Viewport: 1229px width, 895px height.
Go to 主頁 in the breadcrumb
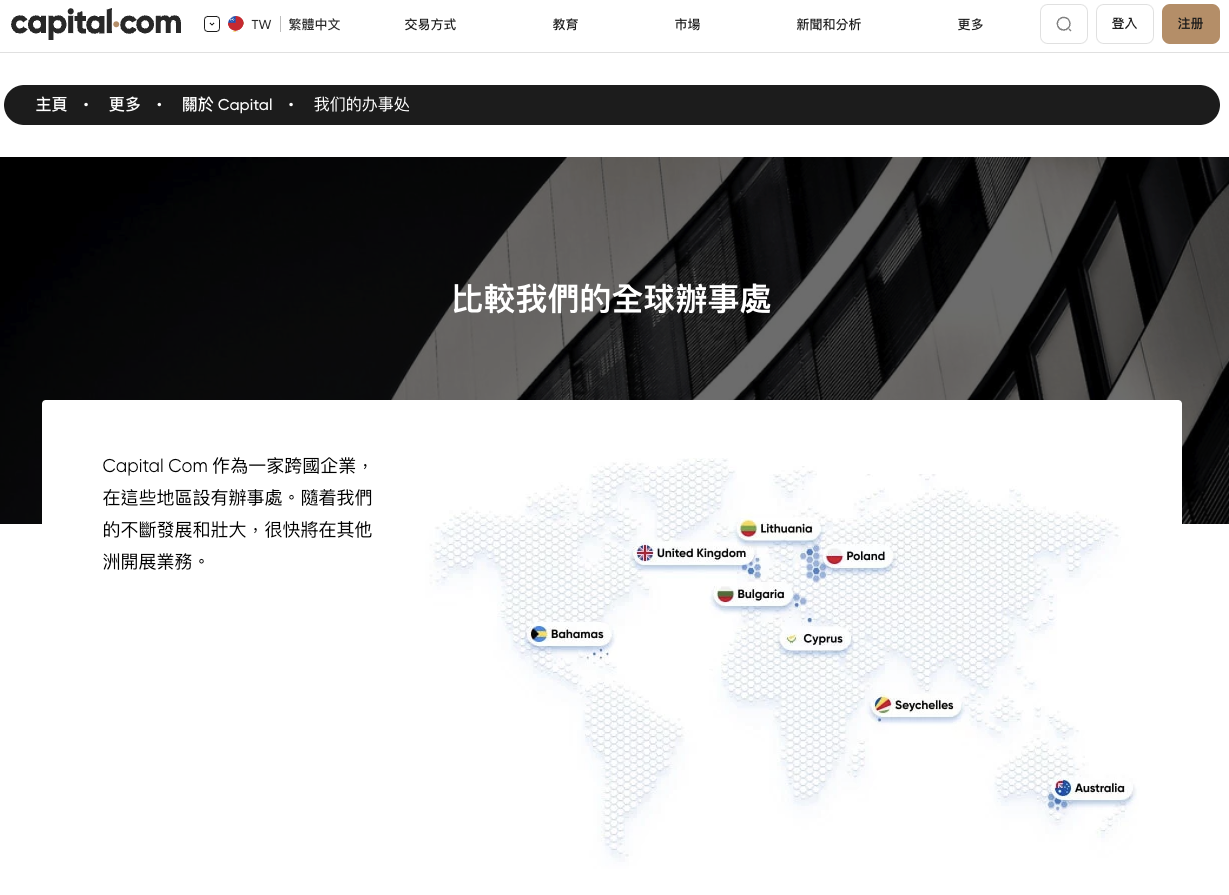pos(51,105)
